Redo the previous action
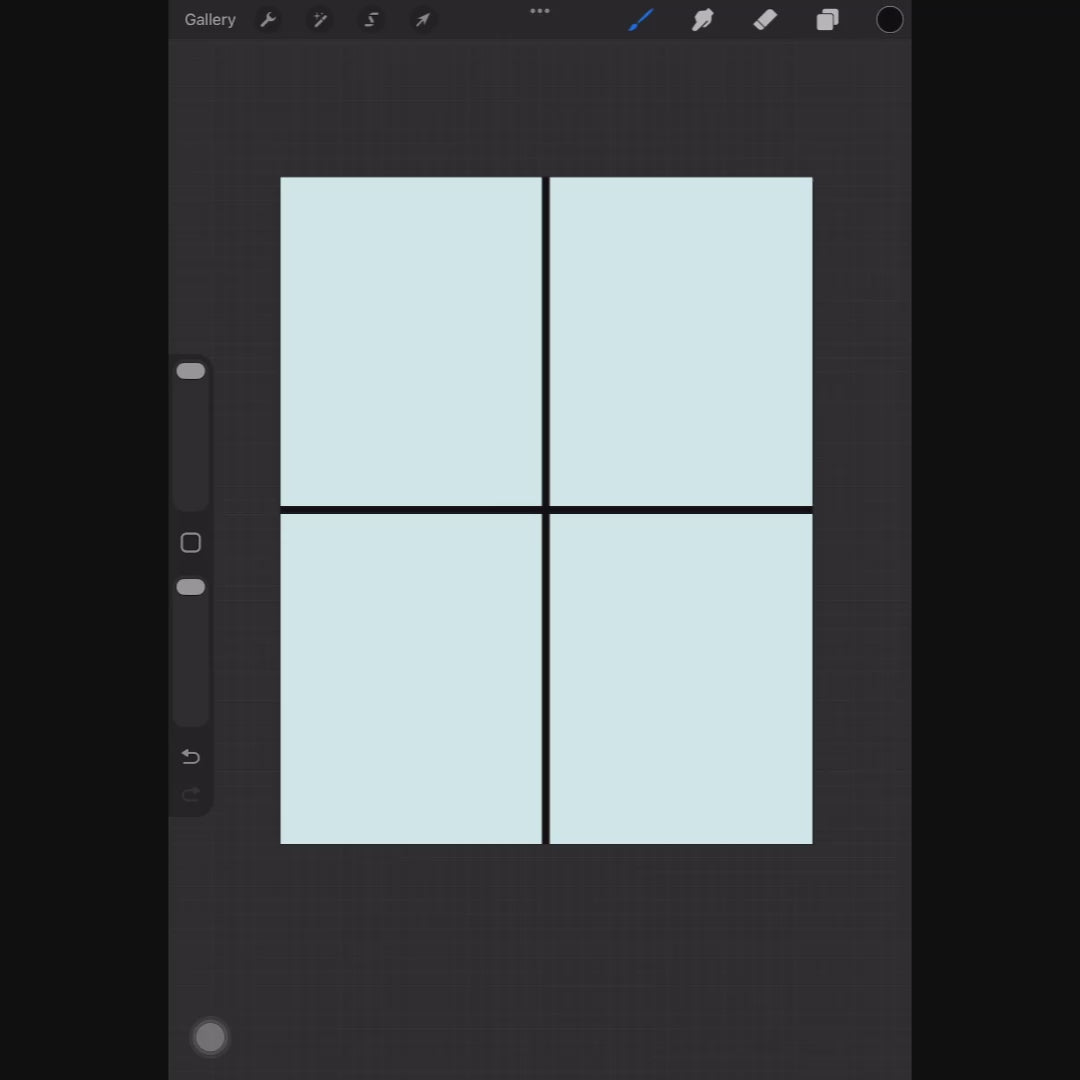1080x1080 pixels. [191, 795]
